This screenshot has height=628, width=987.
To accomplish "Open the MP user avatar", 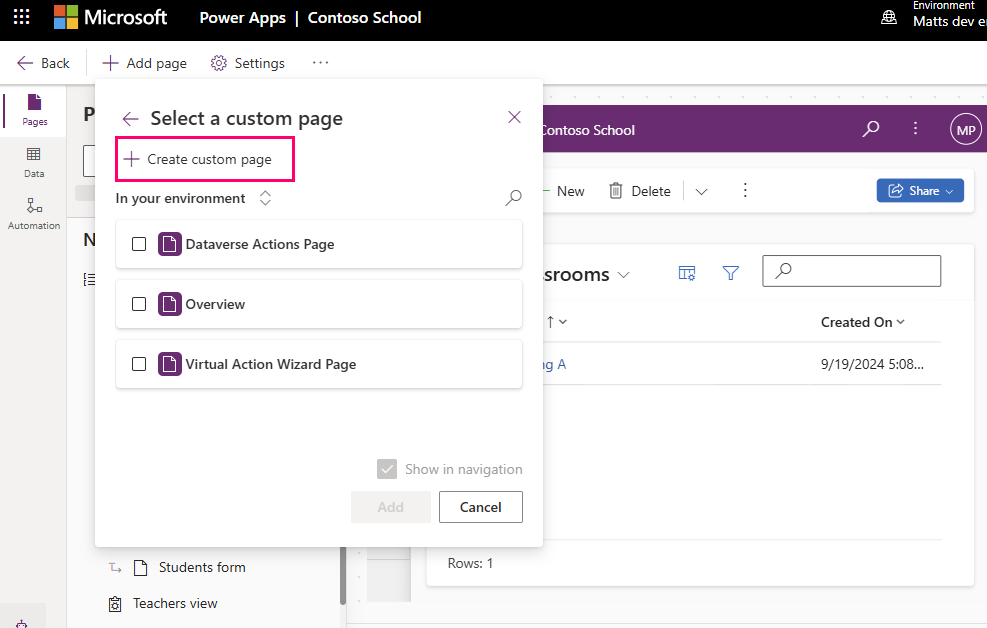I will (x=966, y=129).
